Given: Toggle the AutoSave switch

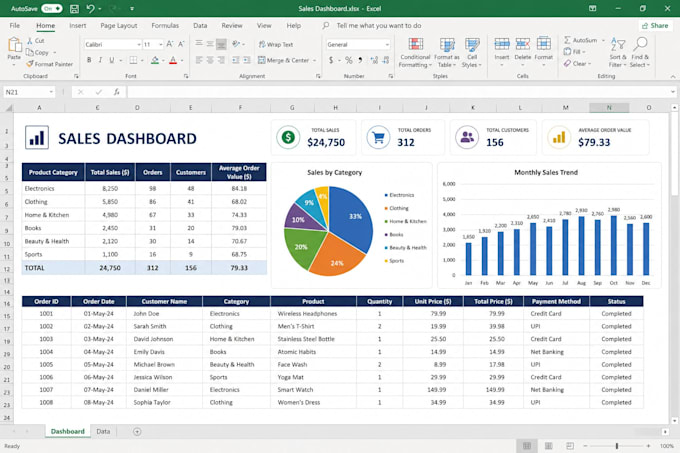Looking at the screenshot, I should click(52, 8).
